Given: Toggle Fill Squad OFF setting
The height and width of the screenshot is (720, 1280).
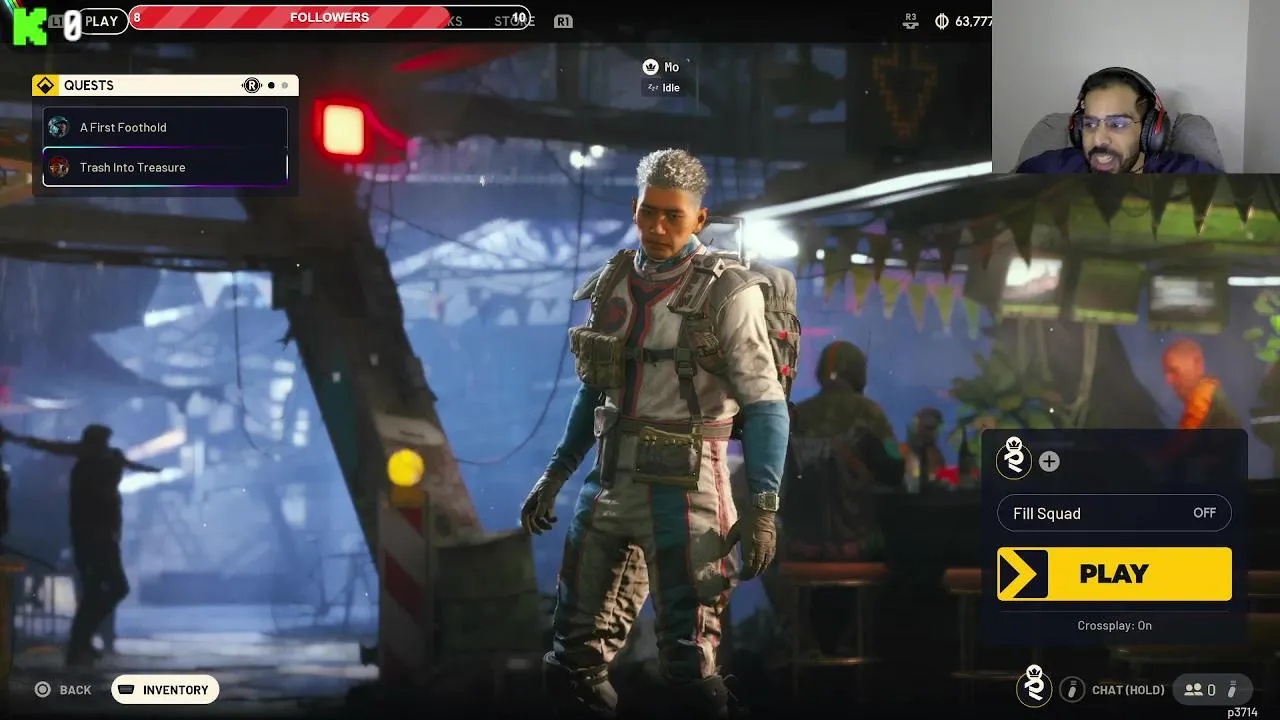Looking at the screenshot, I should click(1114, 513).
